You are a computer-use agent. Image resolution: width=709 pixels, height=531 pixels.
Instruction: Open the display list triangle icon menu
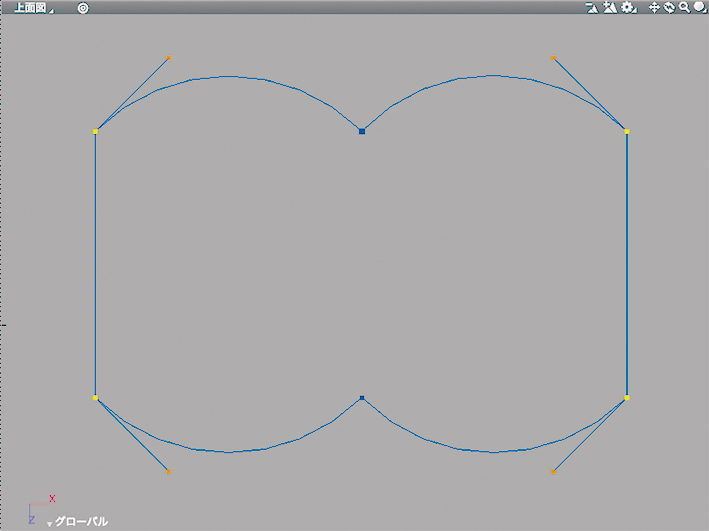tap(592, 8)
